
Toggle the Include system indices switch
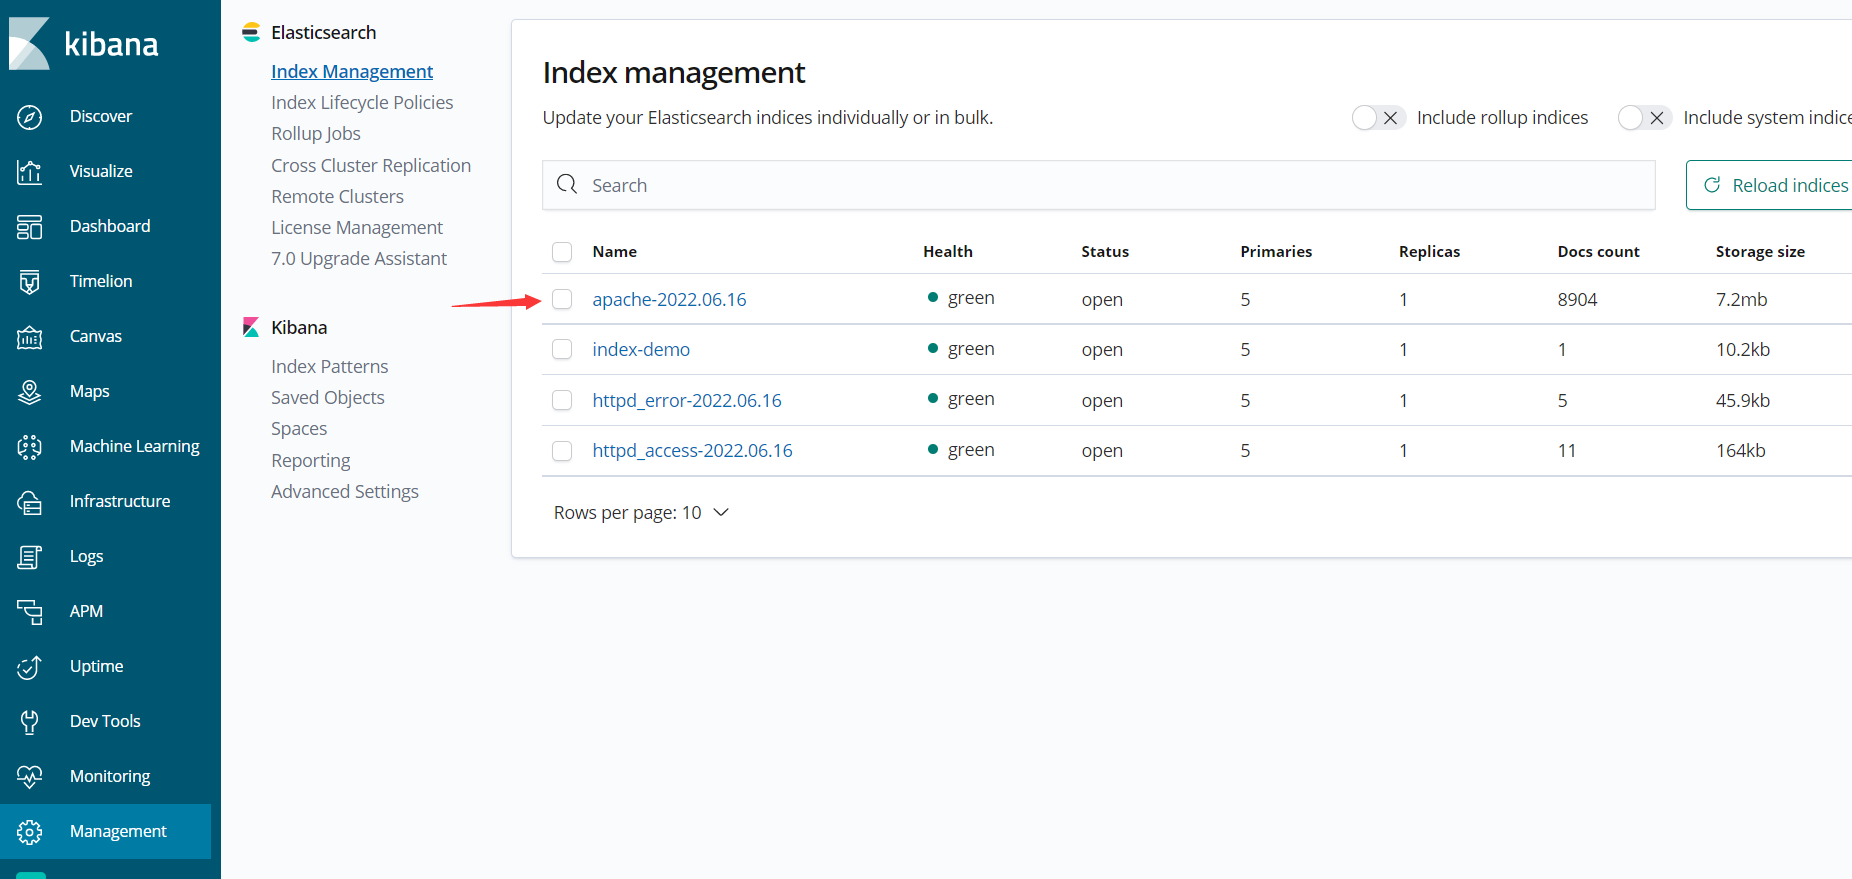click(1644, 118)
